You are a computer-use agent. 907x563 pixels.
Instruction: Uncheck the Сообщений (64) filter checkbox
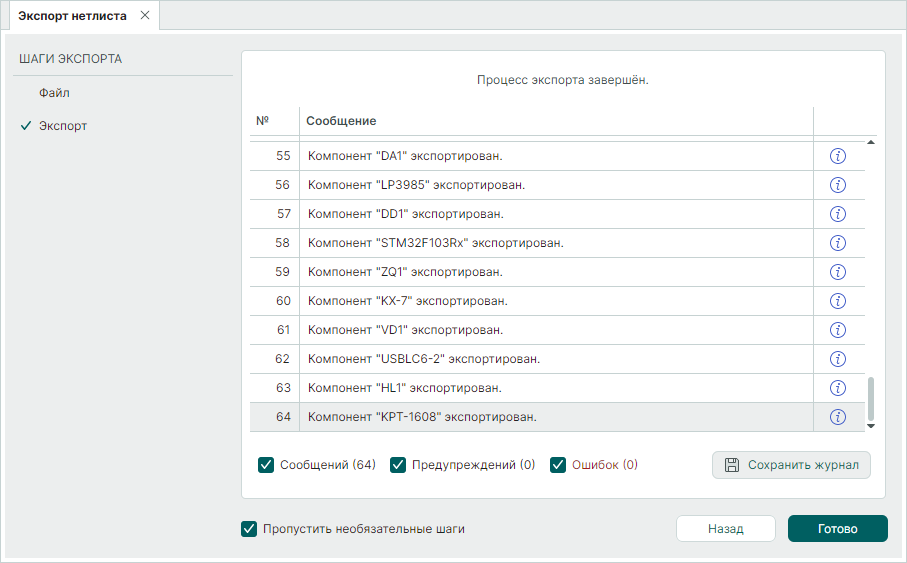click(266, 464)
